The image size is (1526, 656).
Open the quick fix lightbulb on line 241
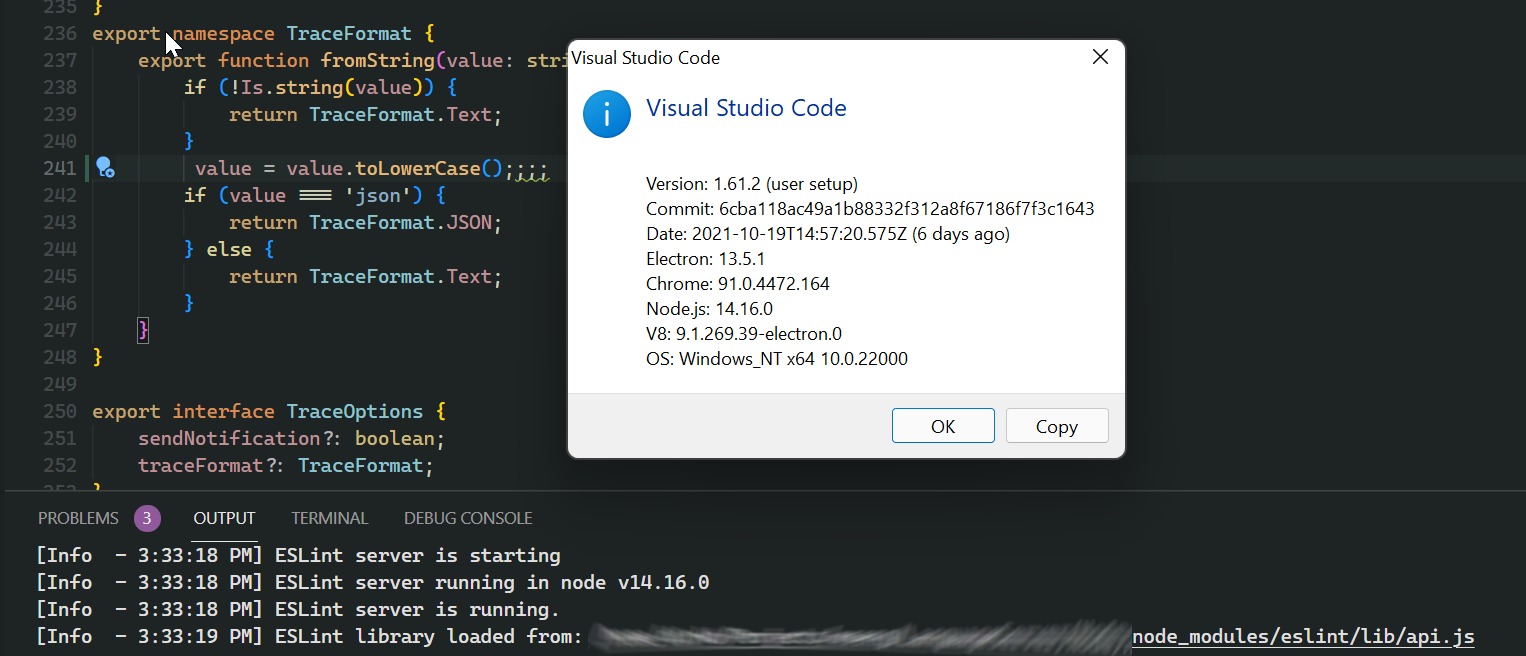tap(106, 168)
